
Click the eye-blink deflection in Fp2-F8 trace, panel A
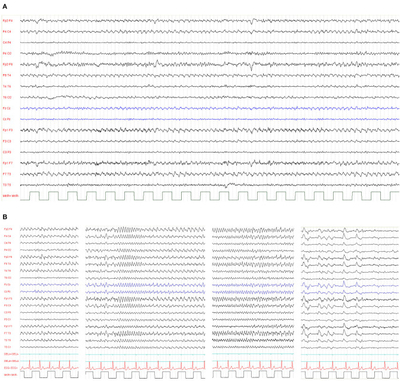[x=252, y=65]
